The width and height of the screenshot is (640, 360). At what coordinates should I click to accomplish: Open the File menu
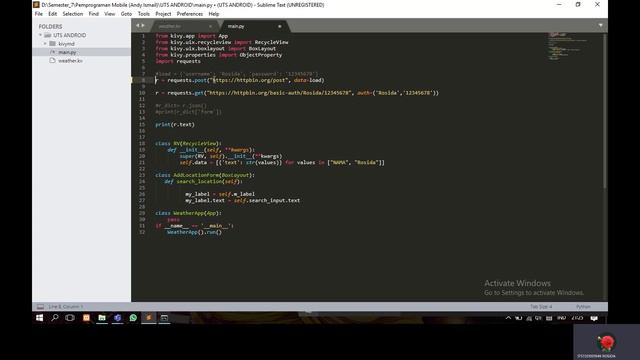point(38,14)
